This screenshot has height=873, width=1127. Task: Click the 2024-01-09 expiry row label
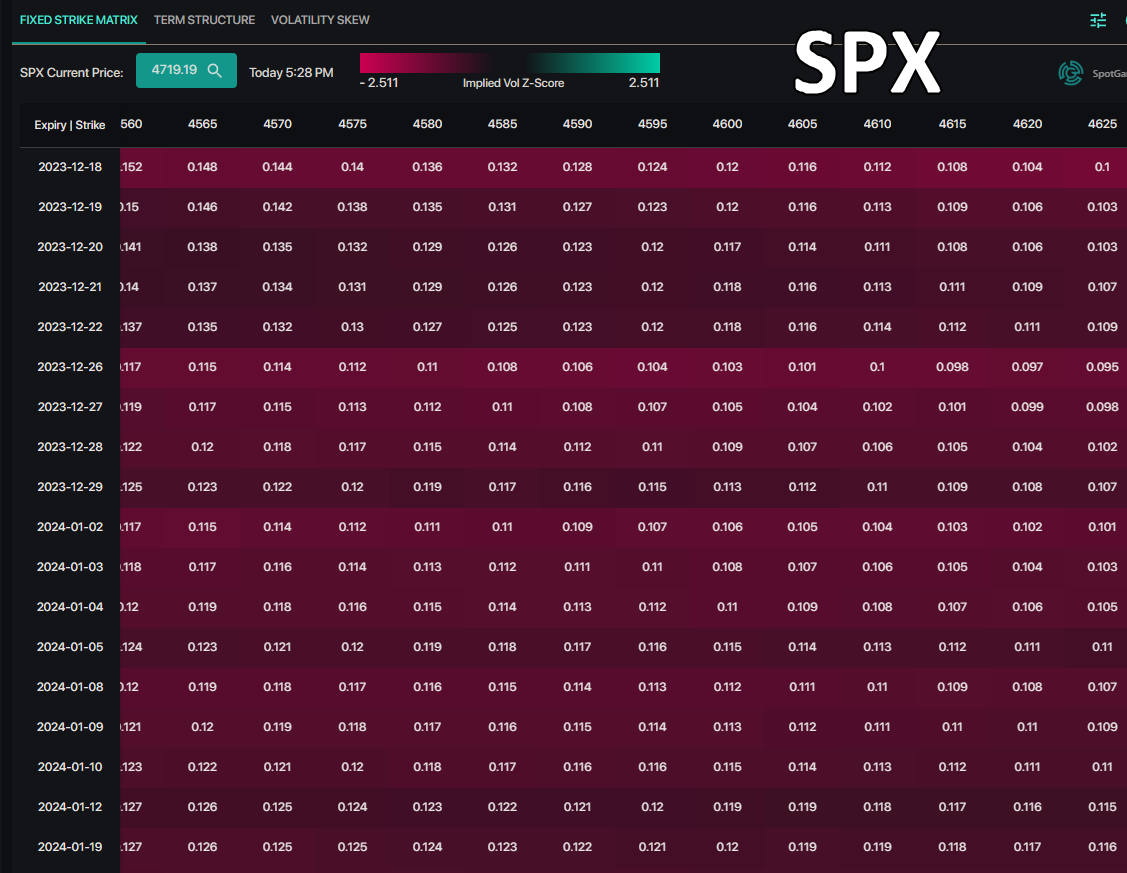[x=70, y=727]
